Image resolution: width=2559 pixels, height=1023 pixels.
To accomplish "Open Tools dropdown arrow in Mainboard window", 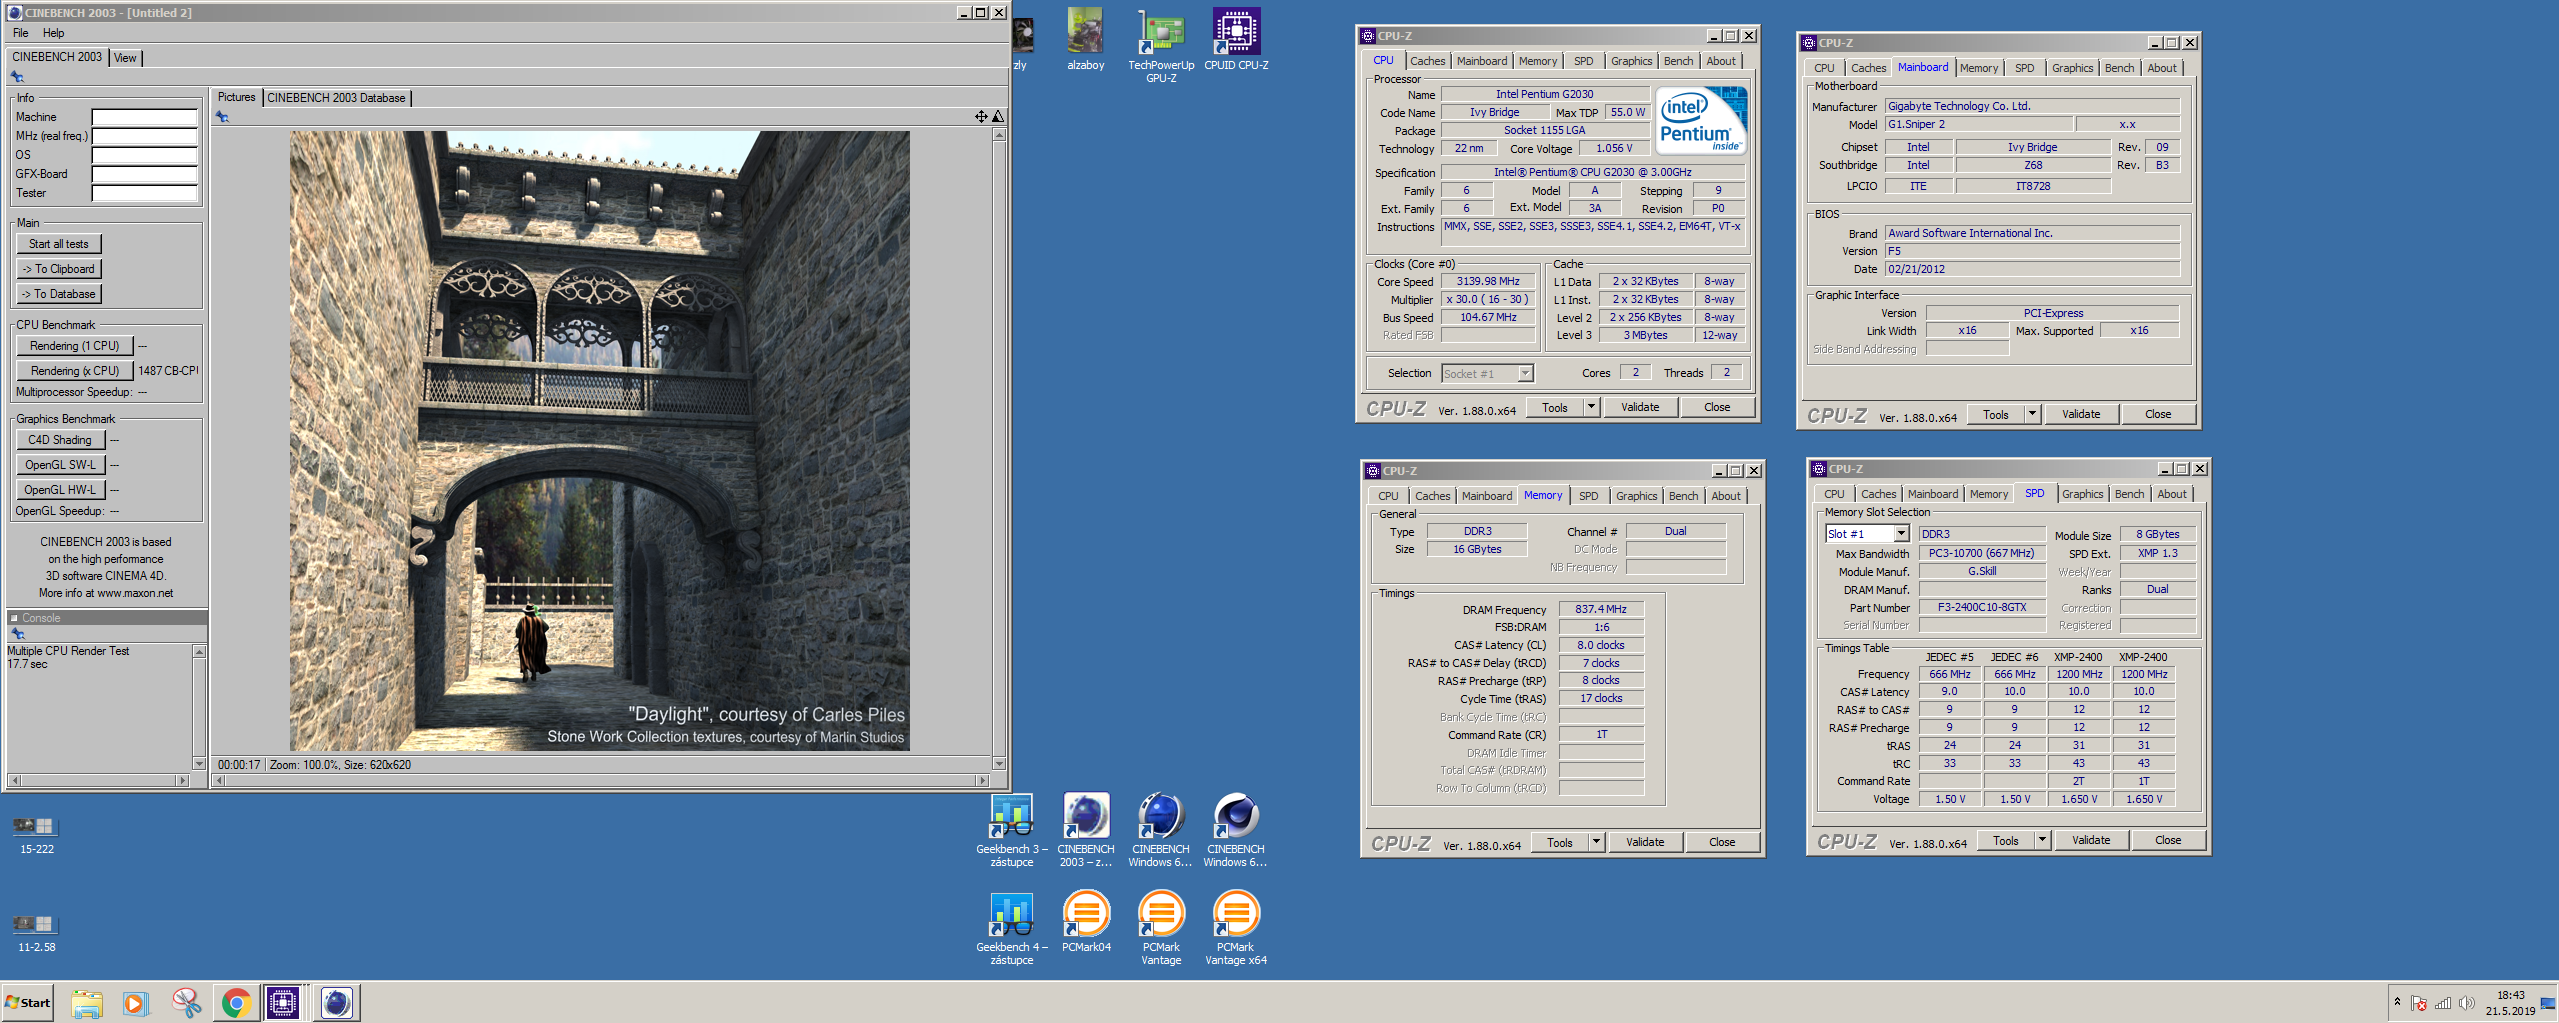I will tap(2032, 414).
